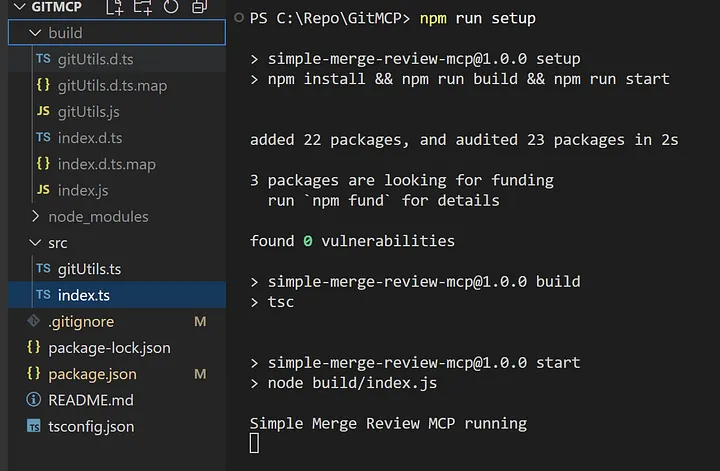Open the modified package.json file
This screenshot has width=720, height=471.
pos(93,374)
